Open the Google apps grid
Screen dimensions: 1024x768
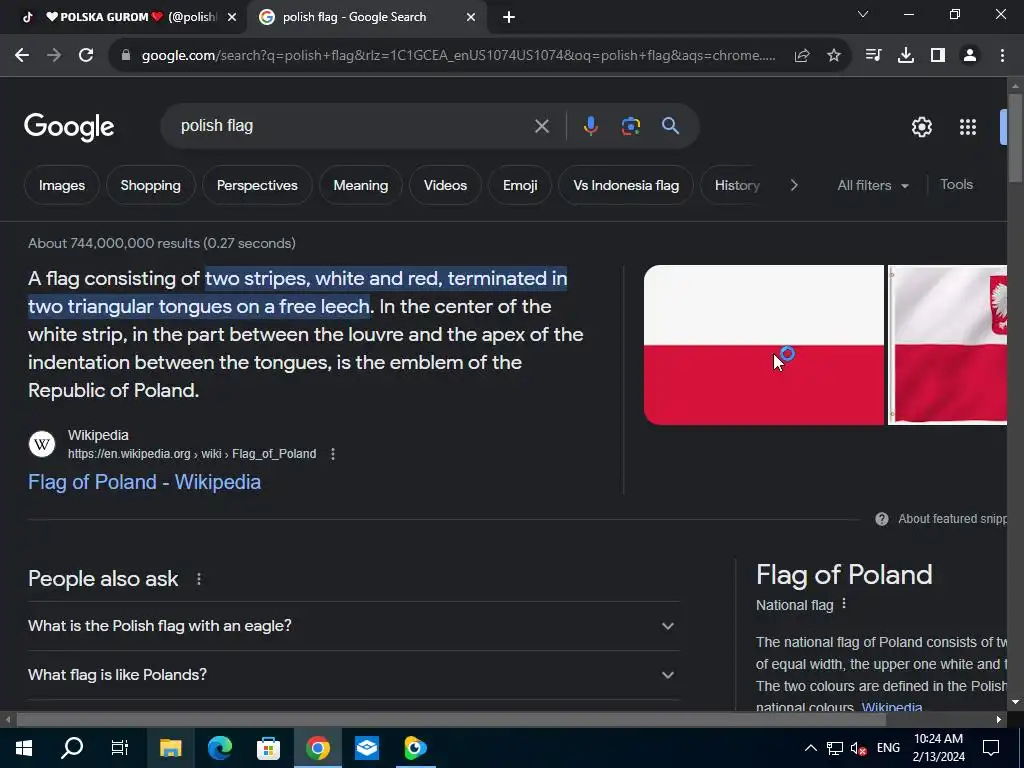[968, 127]
